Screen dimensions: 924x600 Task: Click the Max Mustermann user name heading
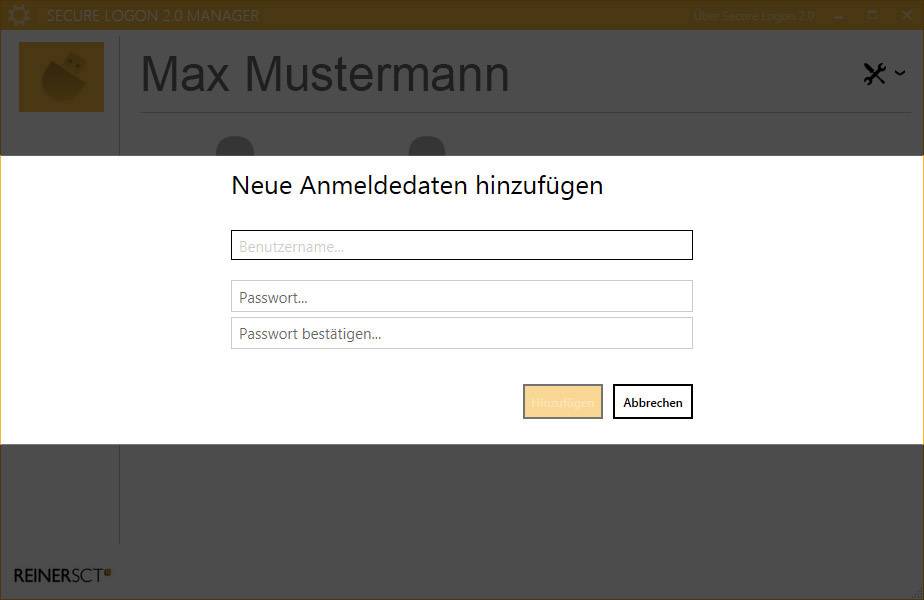[x=325, y=74]
